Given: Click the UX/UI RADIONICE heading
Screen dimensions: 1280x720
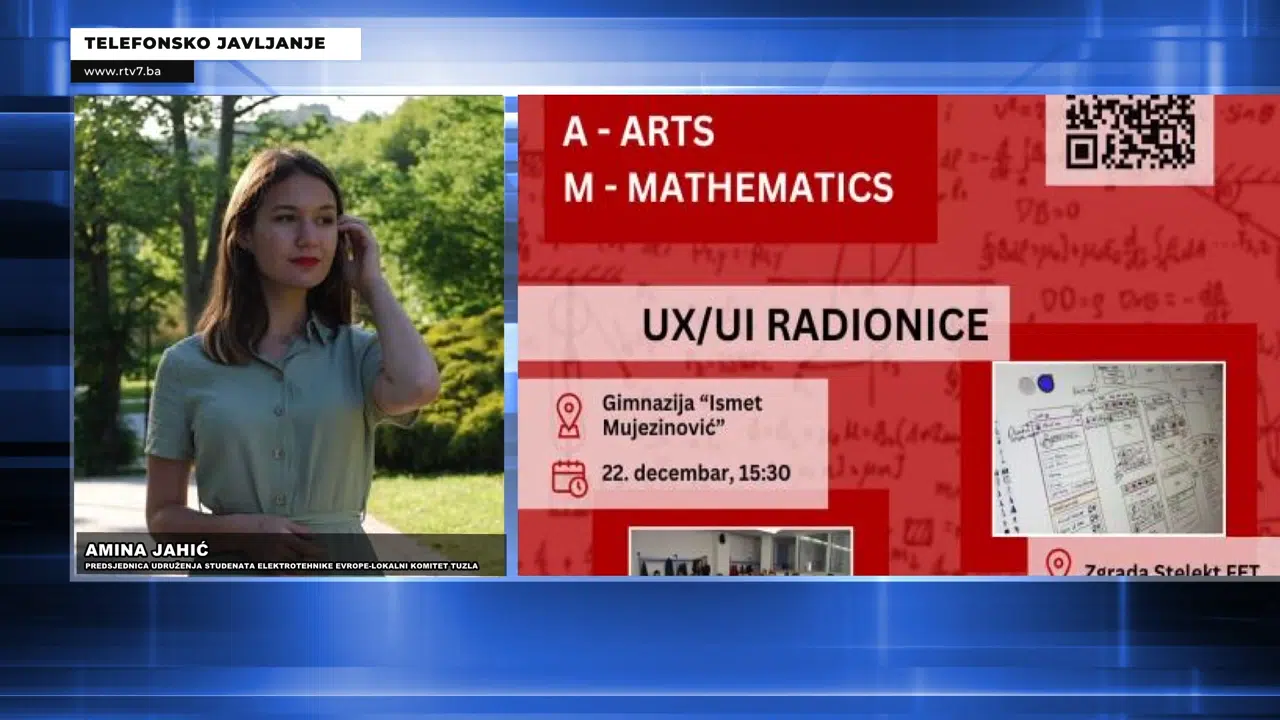Looking at the screenshot, I should click(815, 325).
